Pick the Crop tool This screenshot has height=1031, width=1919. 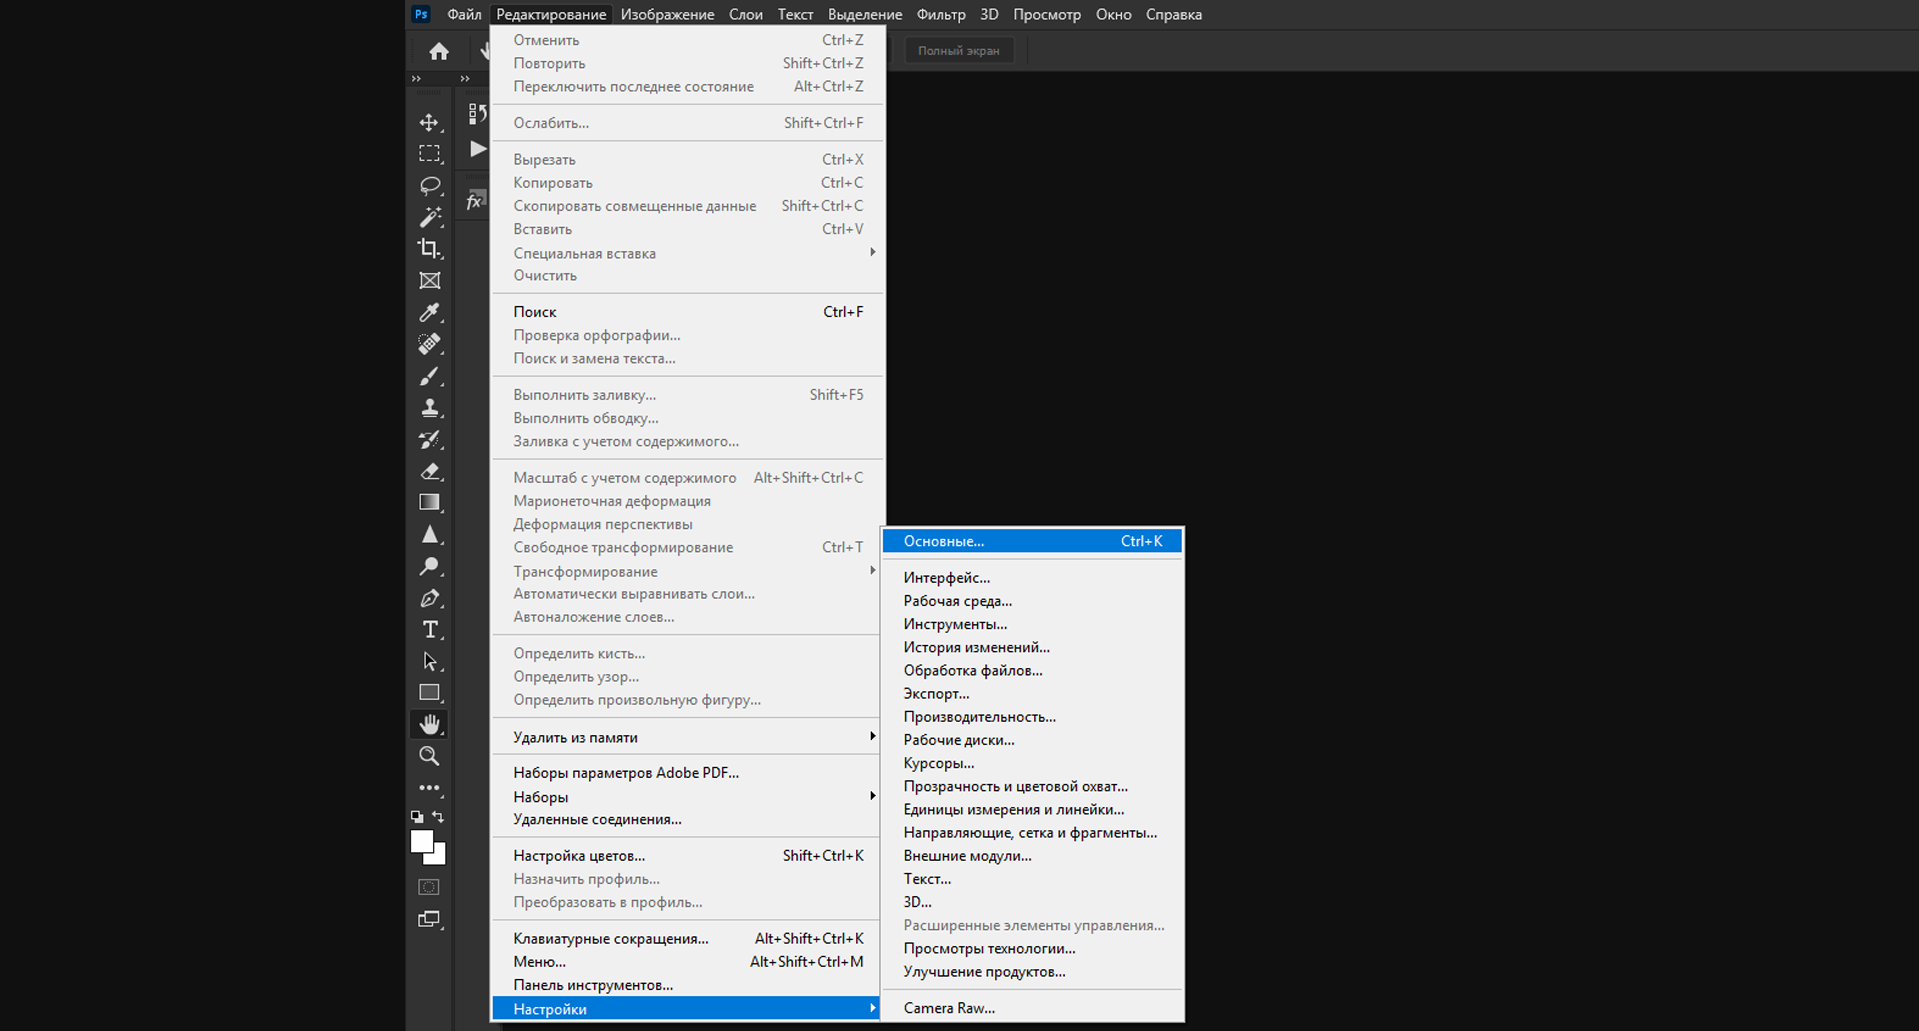pyautogui.click(x=429, y=249)
